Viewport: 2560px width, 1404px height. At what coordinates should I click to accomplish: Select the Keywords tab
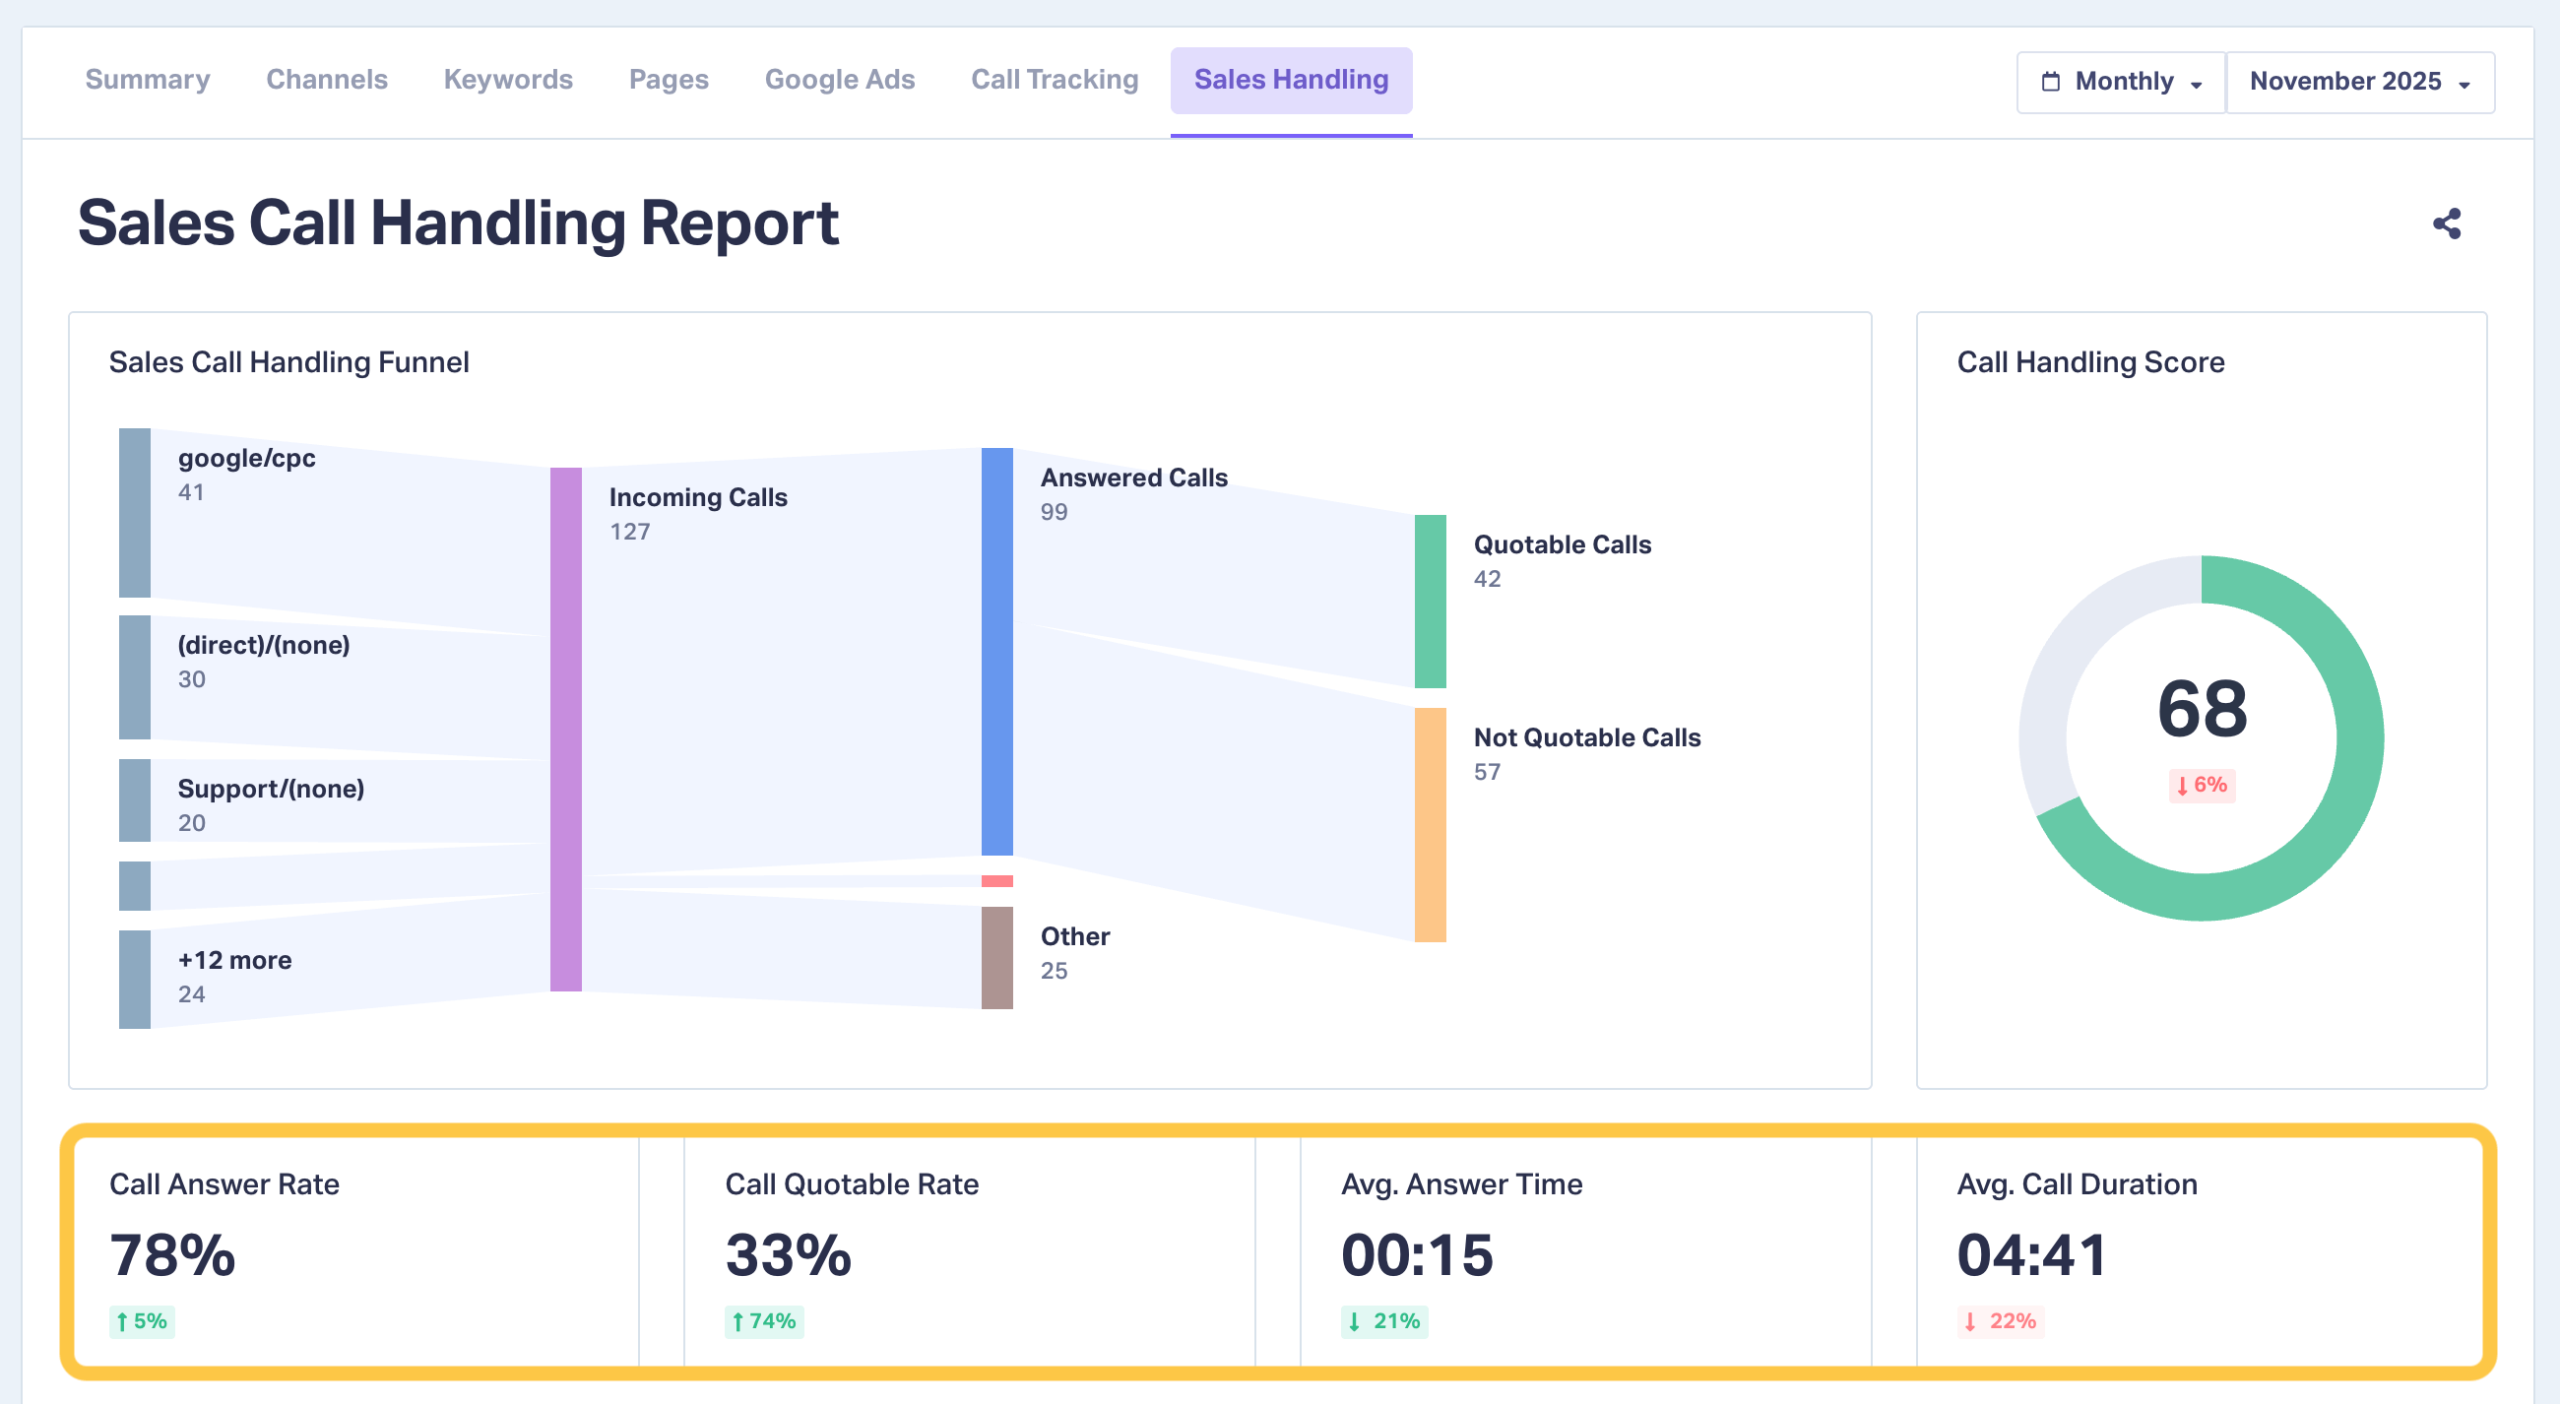pos(508,80)
